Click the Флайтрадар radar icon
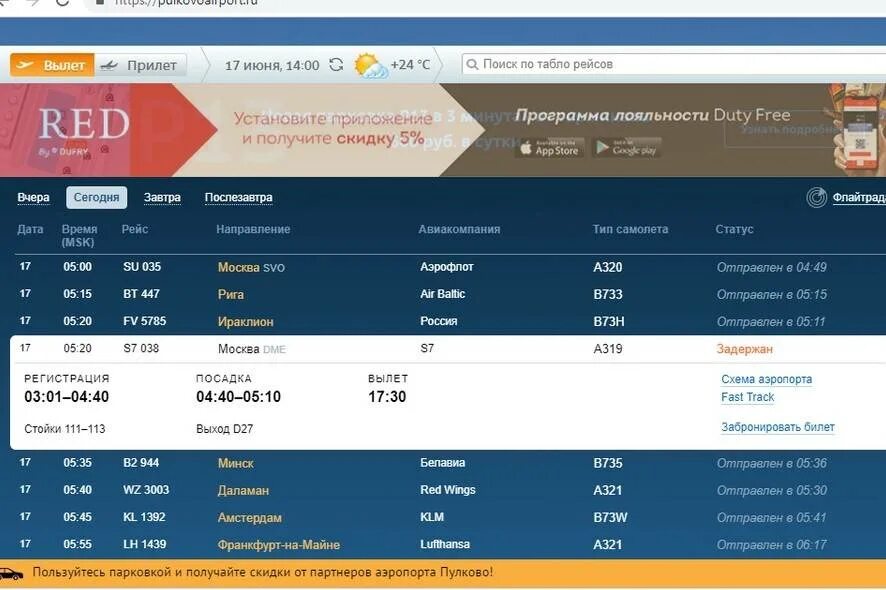Image resolution: width=886 pixels, height=590 pixels. click(x=816, y=197)
